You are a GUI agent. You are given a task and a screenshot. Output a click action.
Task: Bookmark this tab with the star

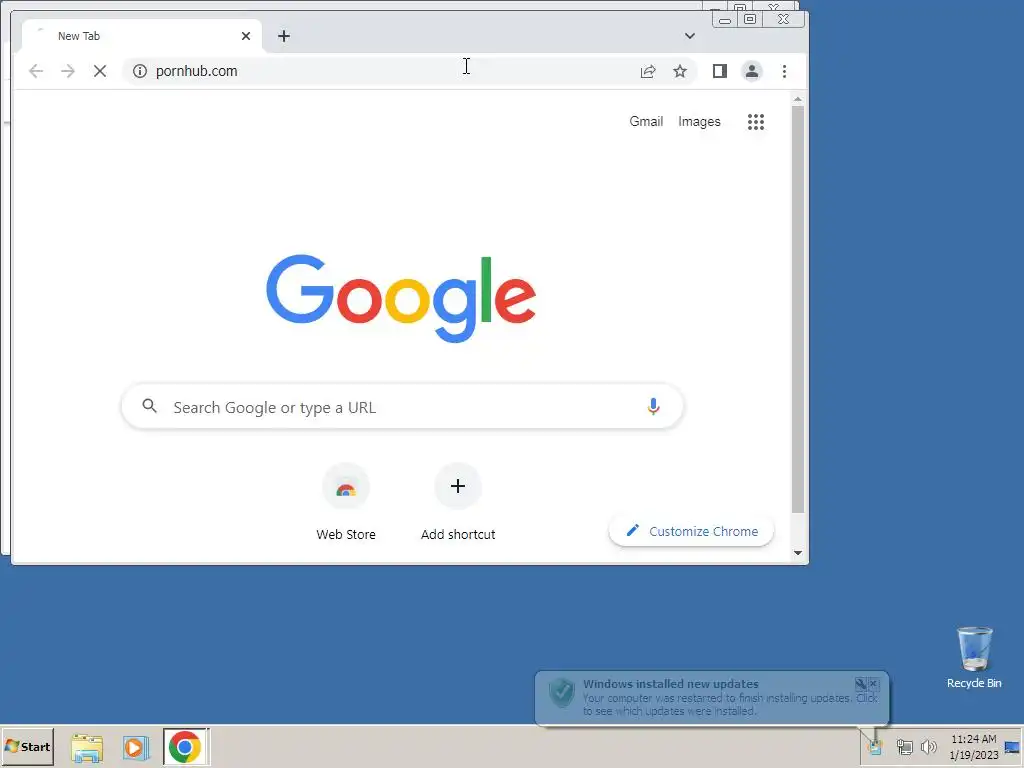pos(680,71)
